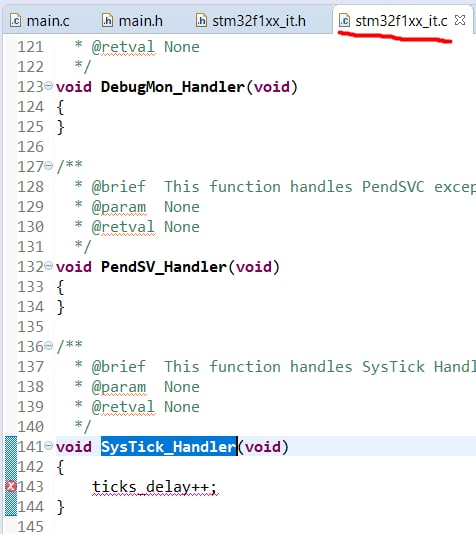Collapse the comment block at line 136
Viewport: 476px width, 534px height.
[x=49, y=346]
